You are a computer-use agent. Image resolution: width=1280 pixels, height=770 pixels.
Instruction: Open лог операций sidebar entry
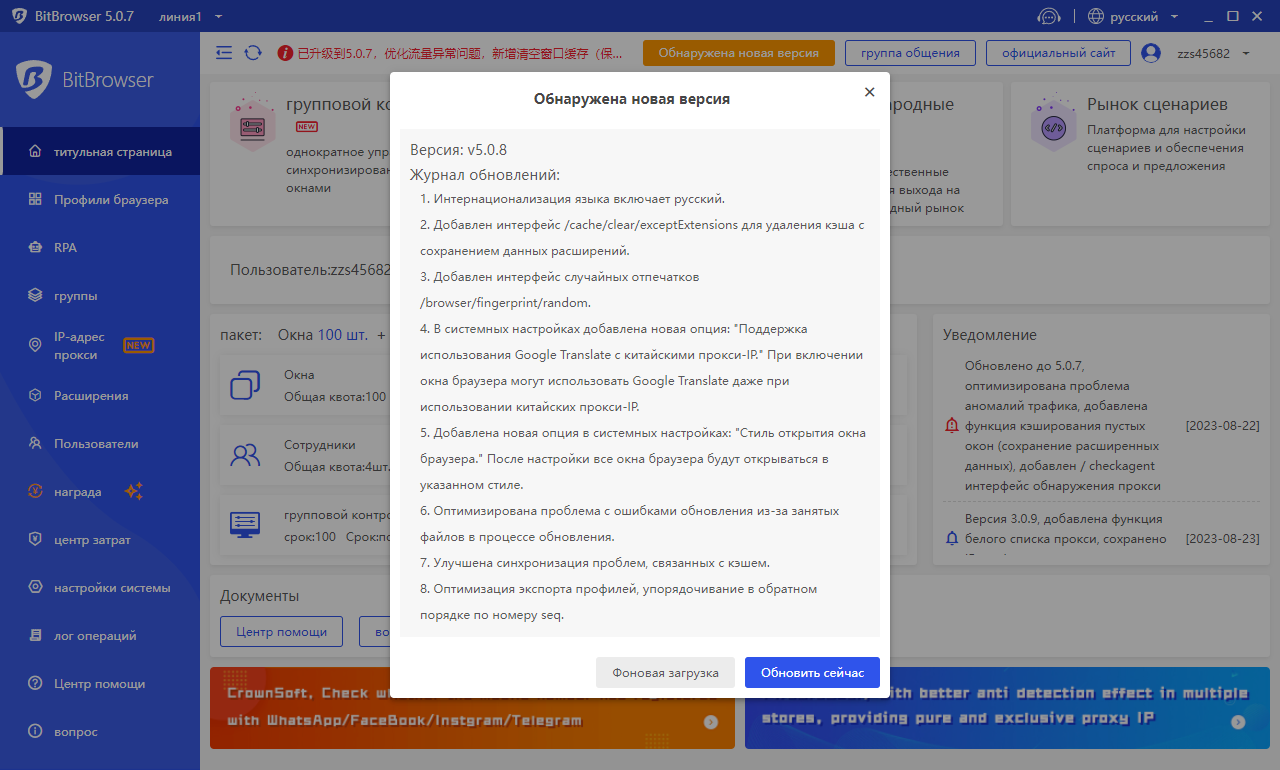100,636
